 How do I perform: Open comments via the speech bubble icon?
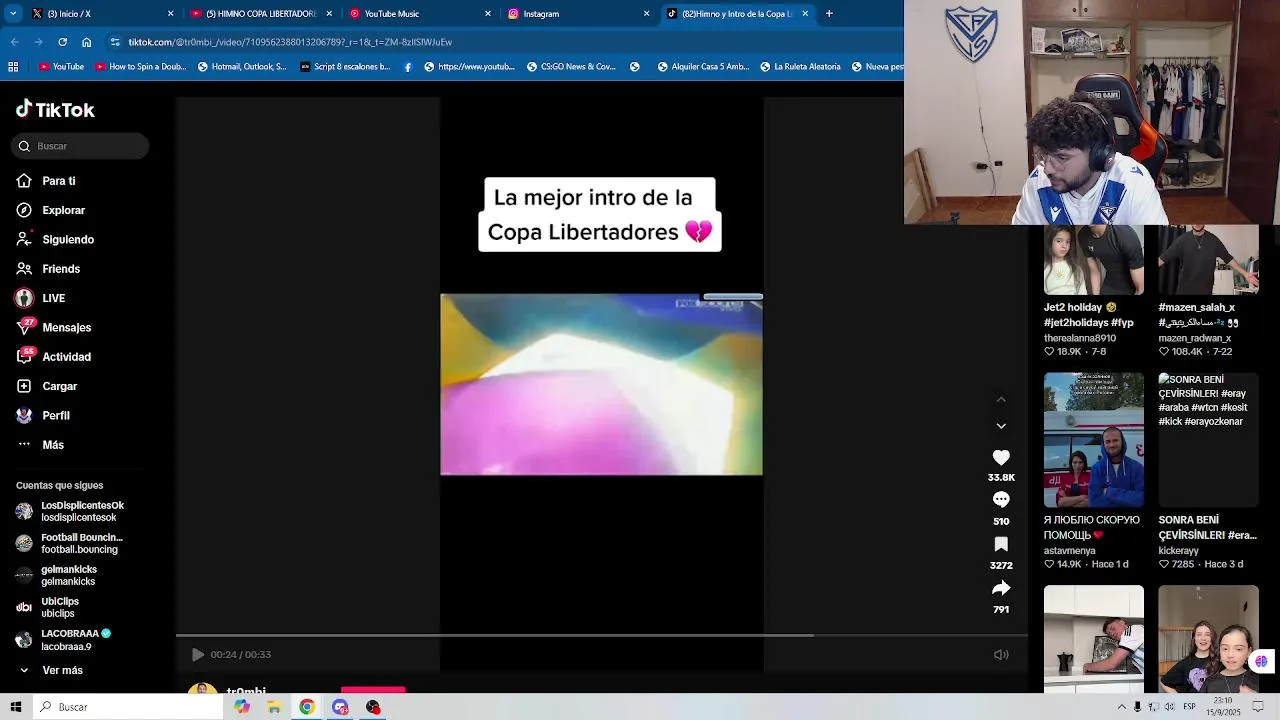(1001, 500)
